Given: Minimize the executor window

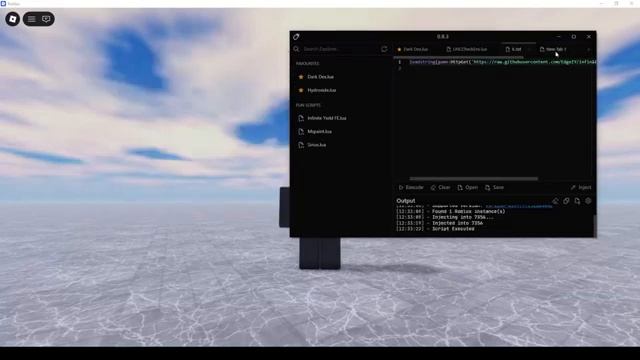Looking at the screenshot, I should click(x=558, y=37).
